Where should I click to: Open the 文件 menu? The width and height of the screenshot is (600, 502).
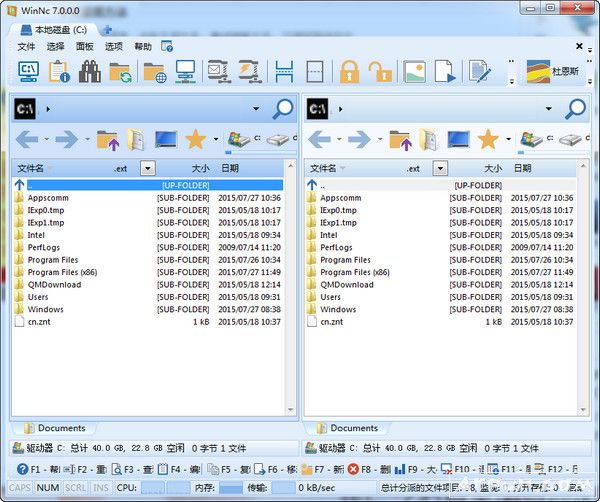(26, 47)
